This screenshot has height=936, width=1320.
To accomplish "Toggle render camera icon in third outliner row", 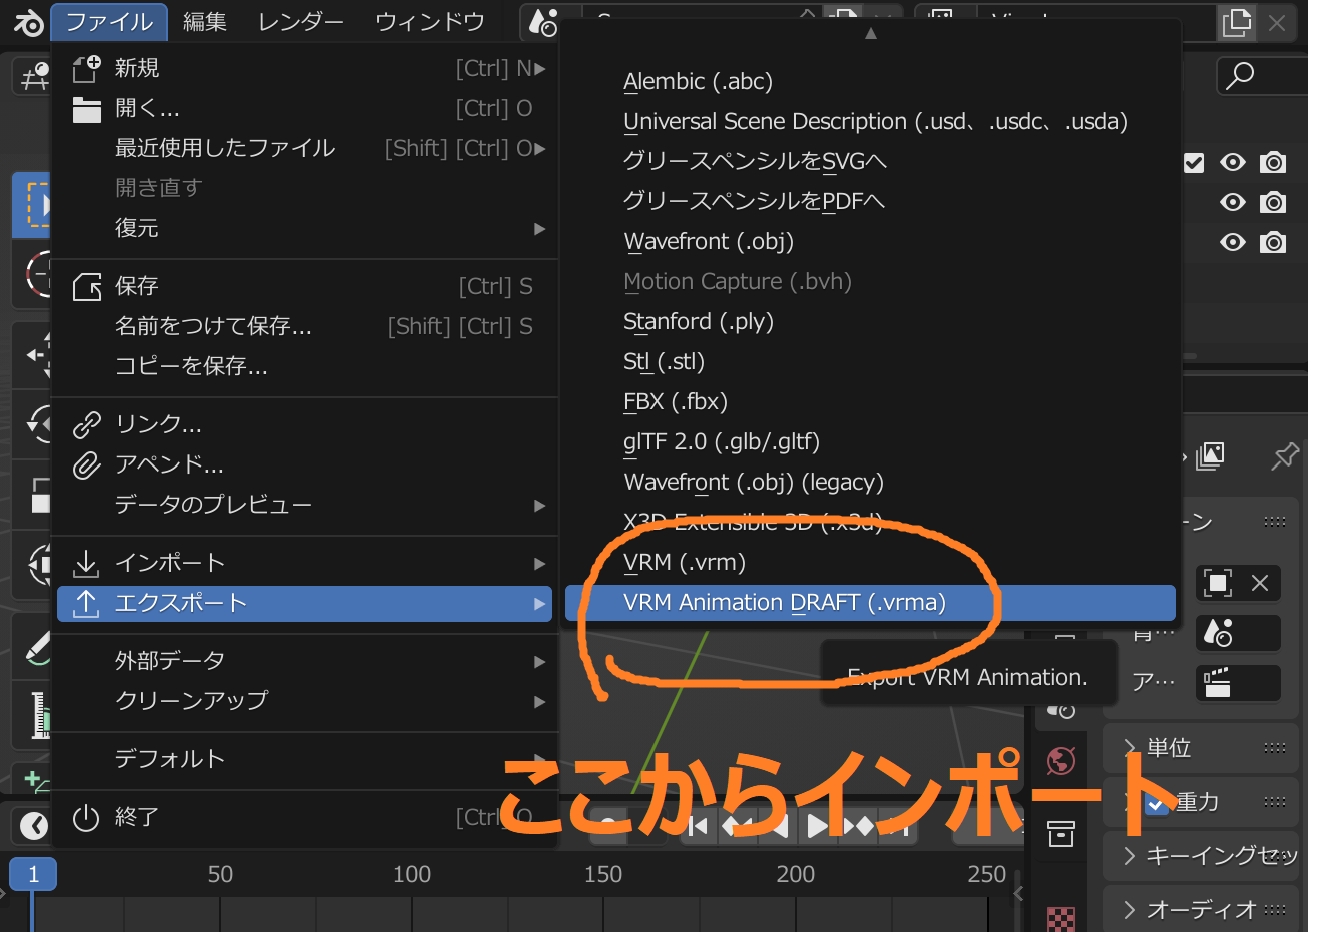I will (x=1273, y=242).
